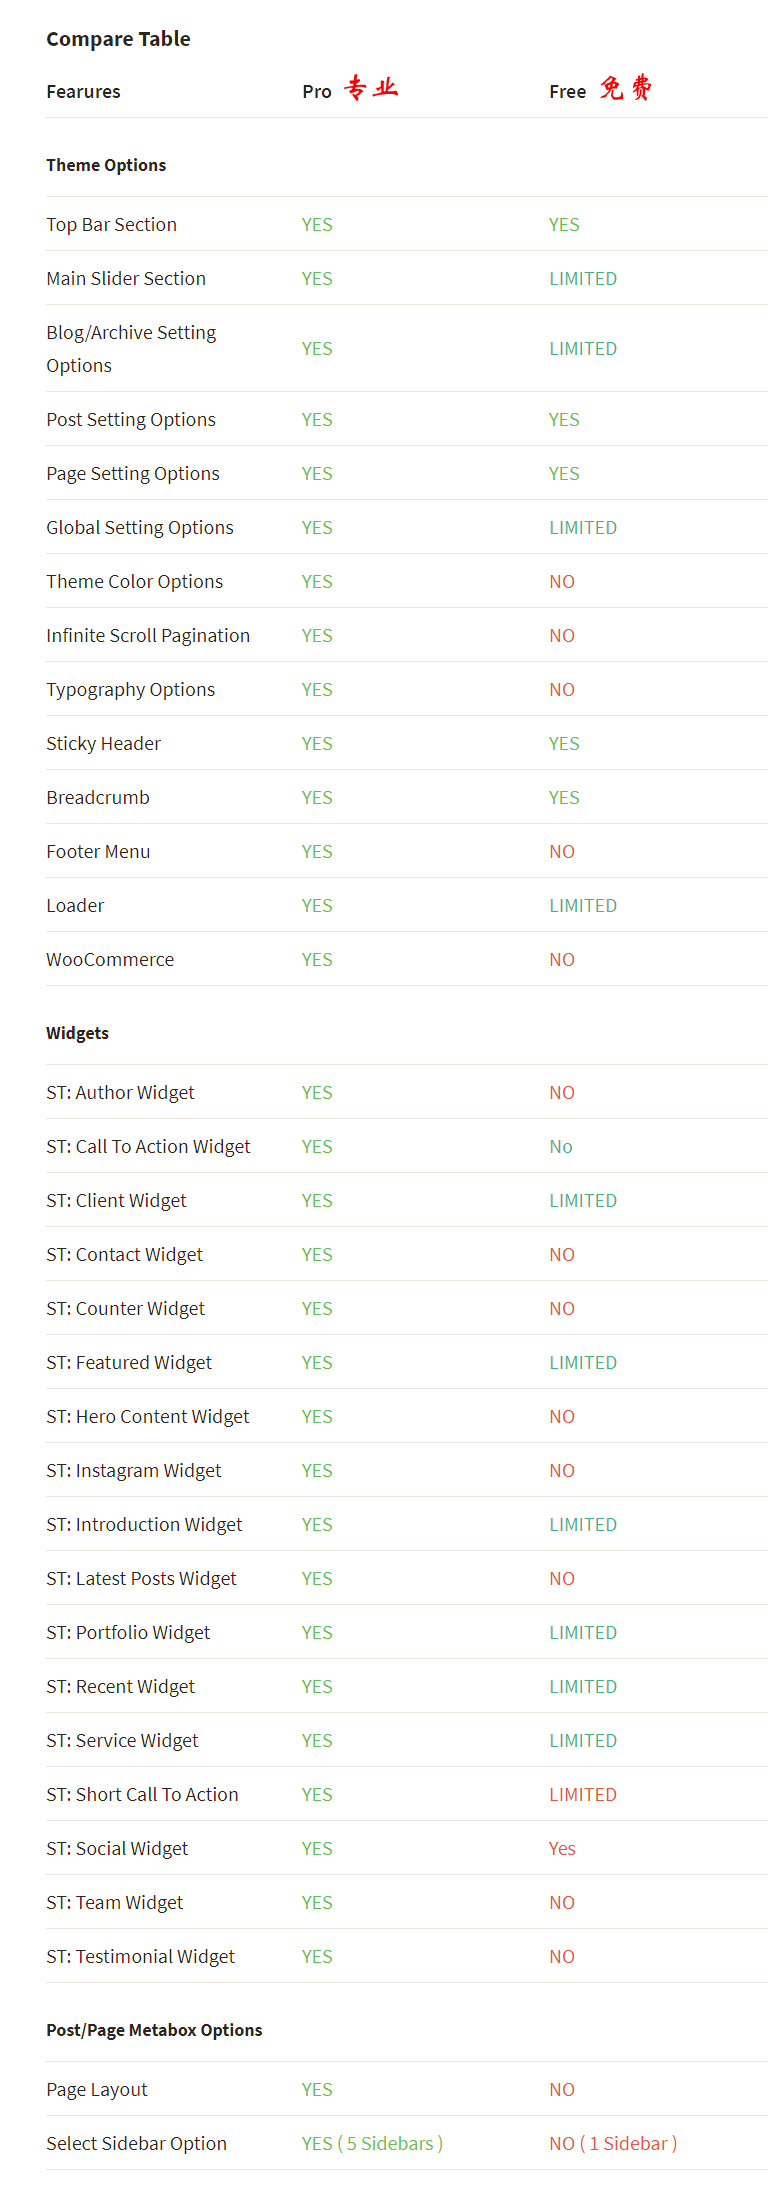Select the "Free" column header text
Viewport: 768px width, 2200px height.
(567, 92)
